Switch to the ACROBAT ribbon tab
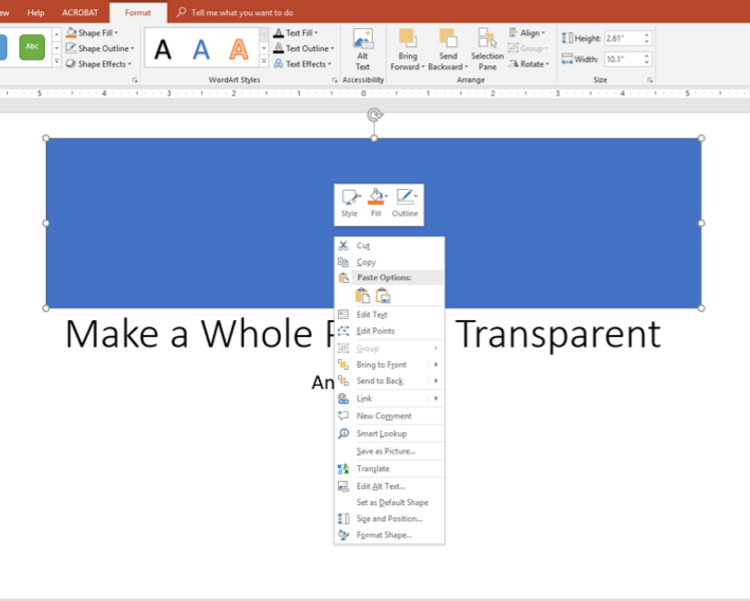The width and height of the screenshot is (750, 601). click(x=80, y=12)
